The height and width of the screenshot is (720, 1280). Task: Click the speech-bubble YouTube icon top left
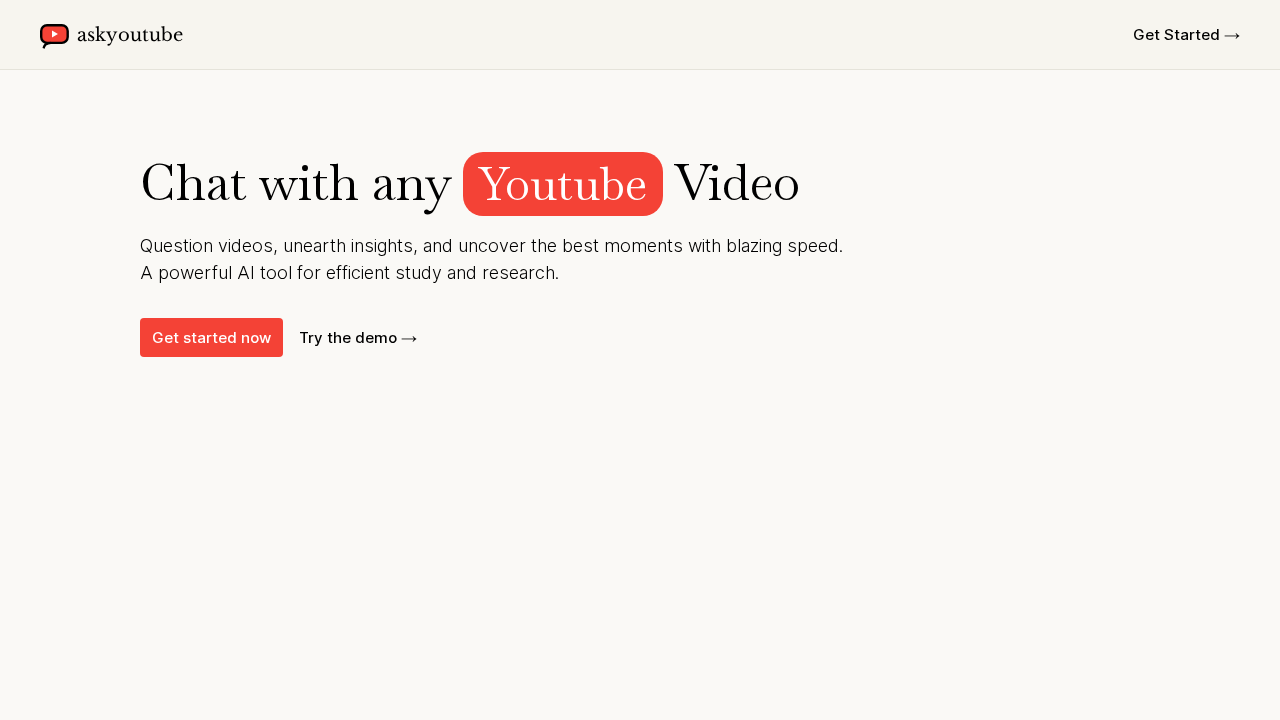point(53,33)
